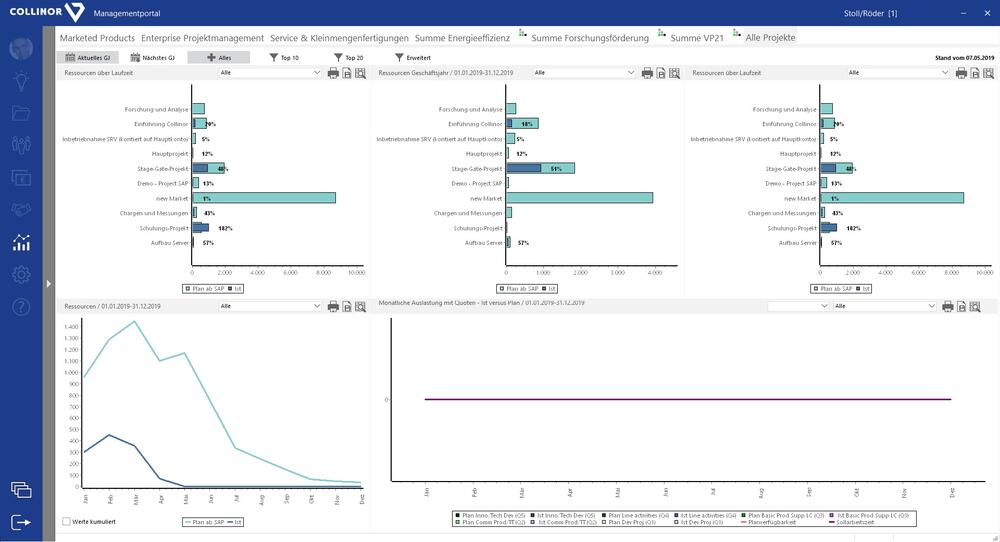Screen dimensions: 1000x542
Task: Switch to the Enterprise Projektmanagement tab
Action: tap(202, 37)
